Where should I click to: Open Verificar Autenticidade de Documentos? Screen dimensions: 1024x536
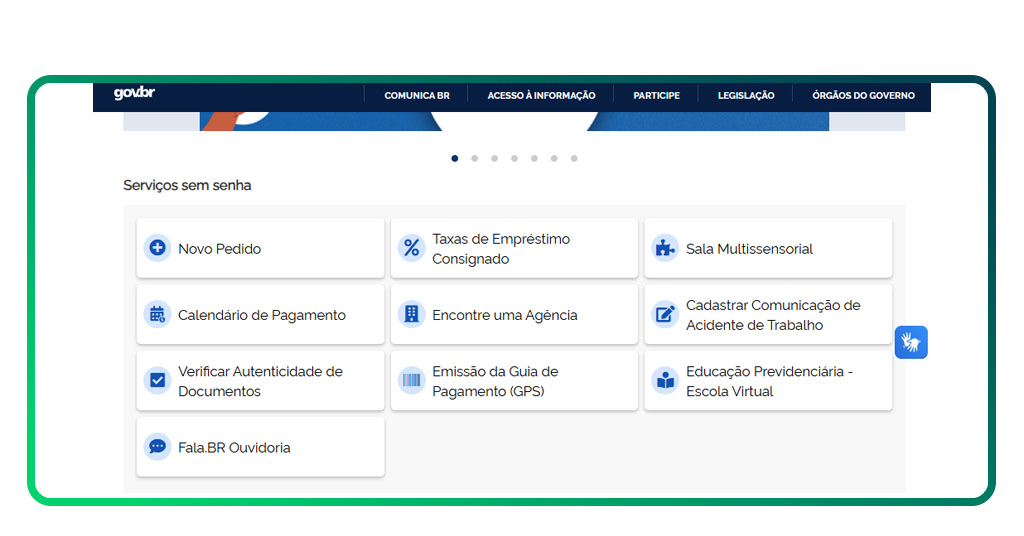pos(261,381)
